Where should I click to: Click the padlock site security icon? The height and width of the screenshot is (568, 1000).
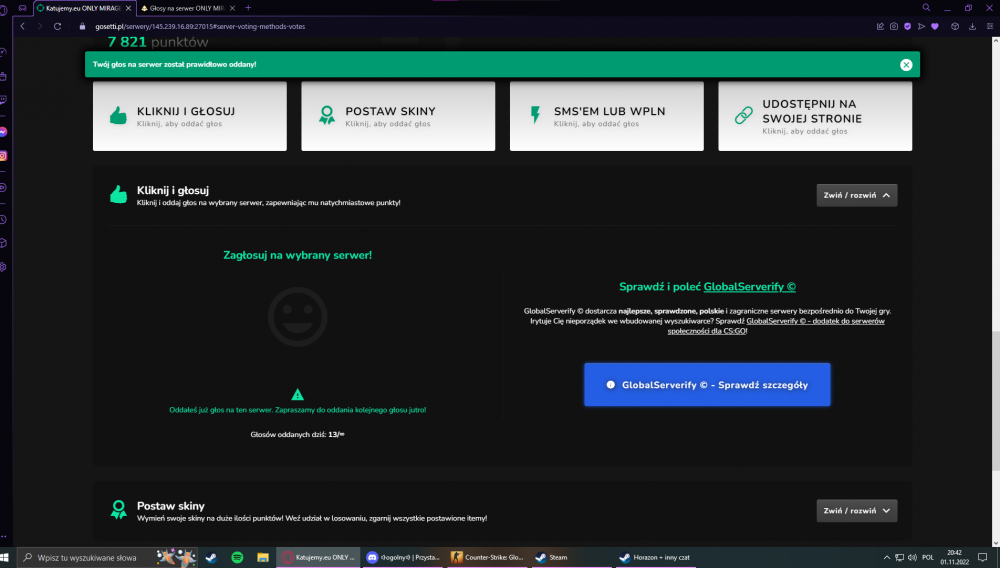pyautogui.click(x=82, y=26)
